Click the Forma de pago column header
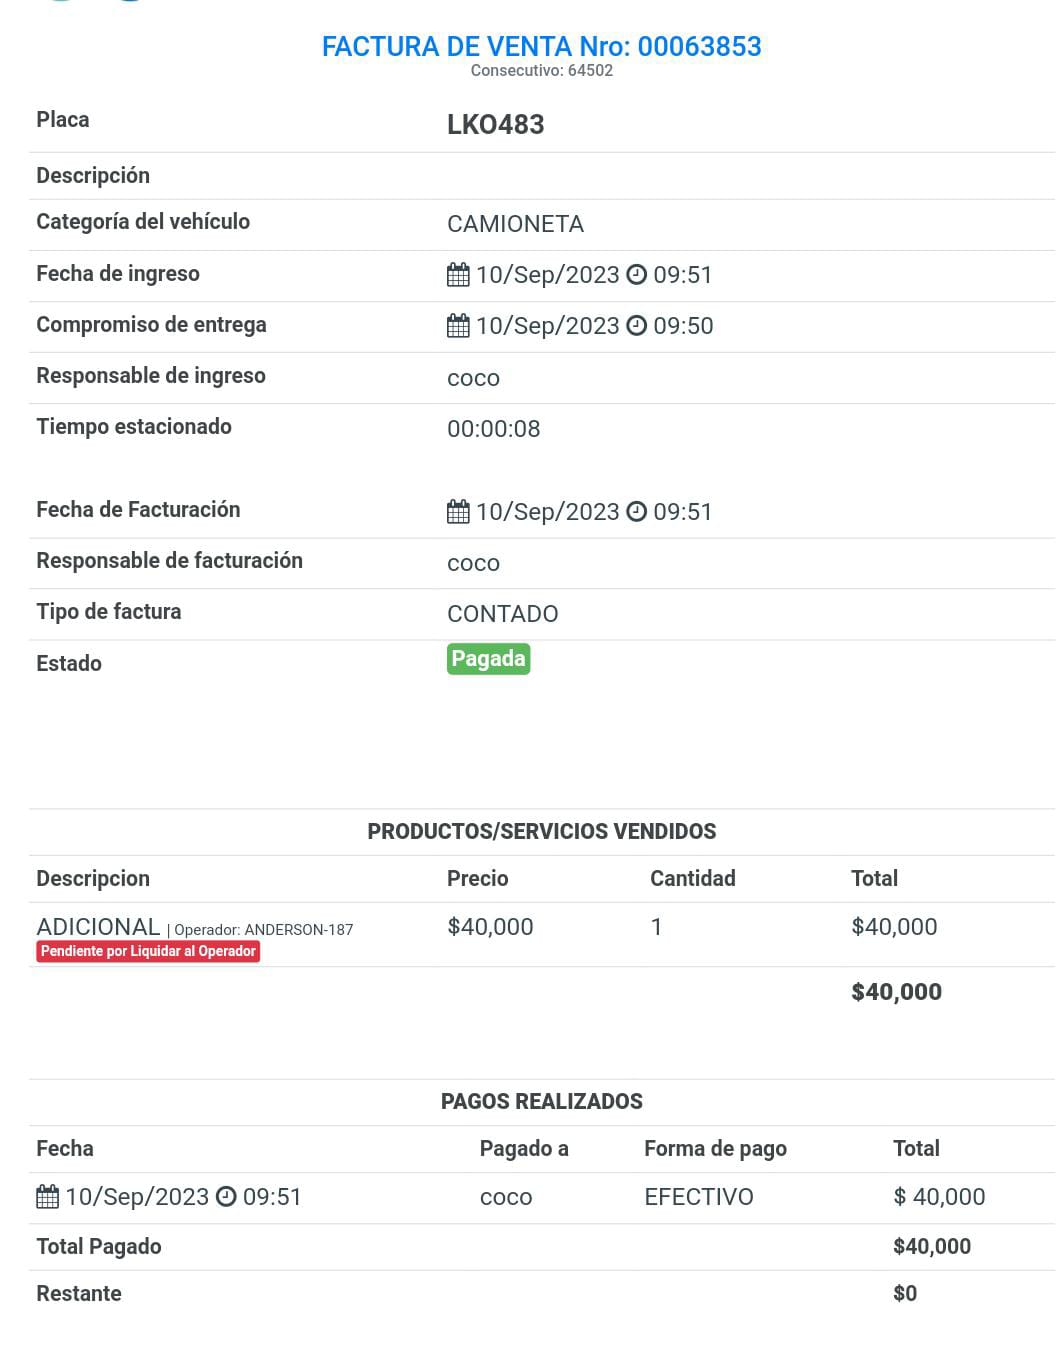This screenshot has height=1348, width=1062. point(715,1149)
